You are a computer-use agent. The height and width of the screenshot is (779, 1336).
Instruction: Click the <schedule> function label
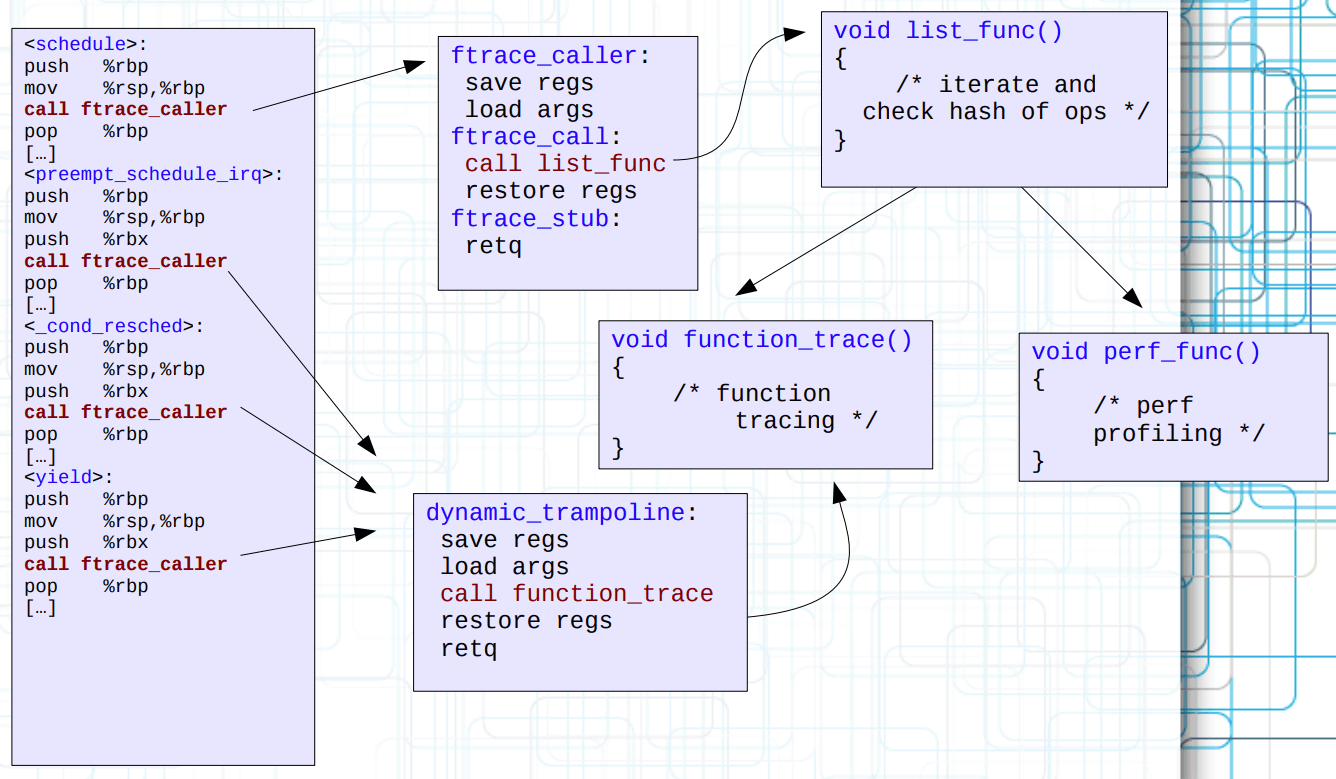[84, 44]
